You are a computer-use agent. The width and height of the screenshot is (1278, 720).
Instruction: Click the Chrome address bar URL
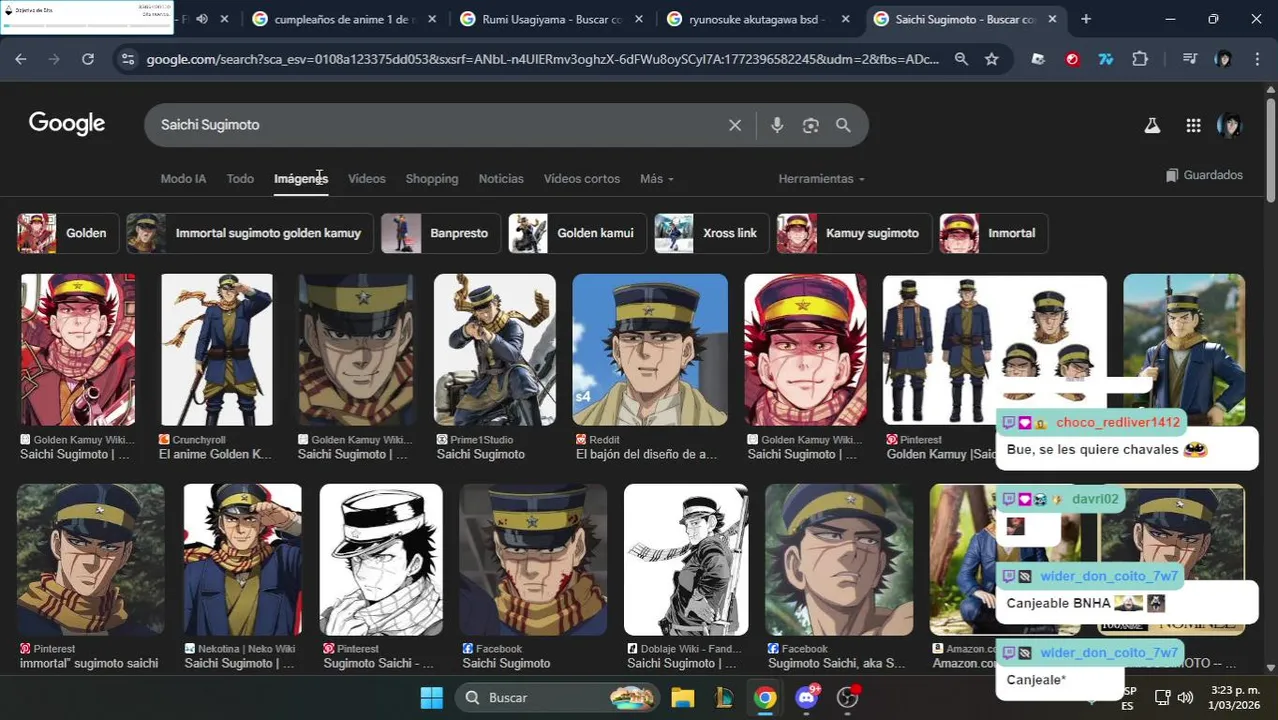(542, 59)
